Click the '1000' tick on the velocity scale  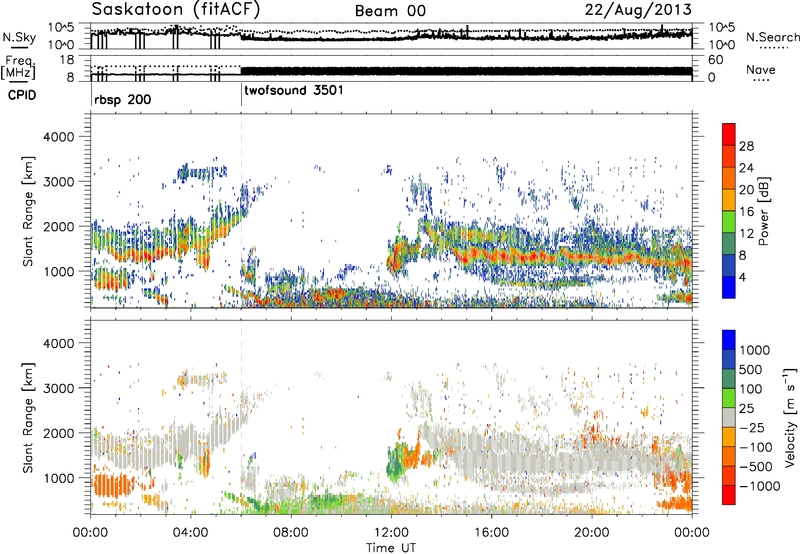755,350
